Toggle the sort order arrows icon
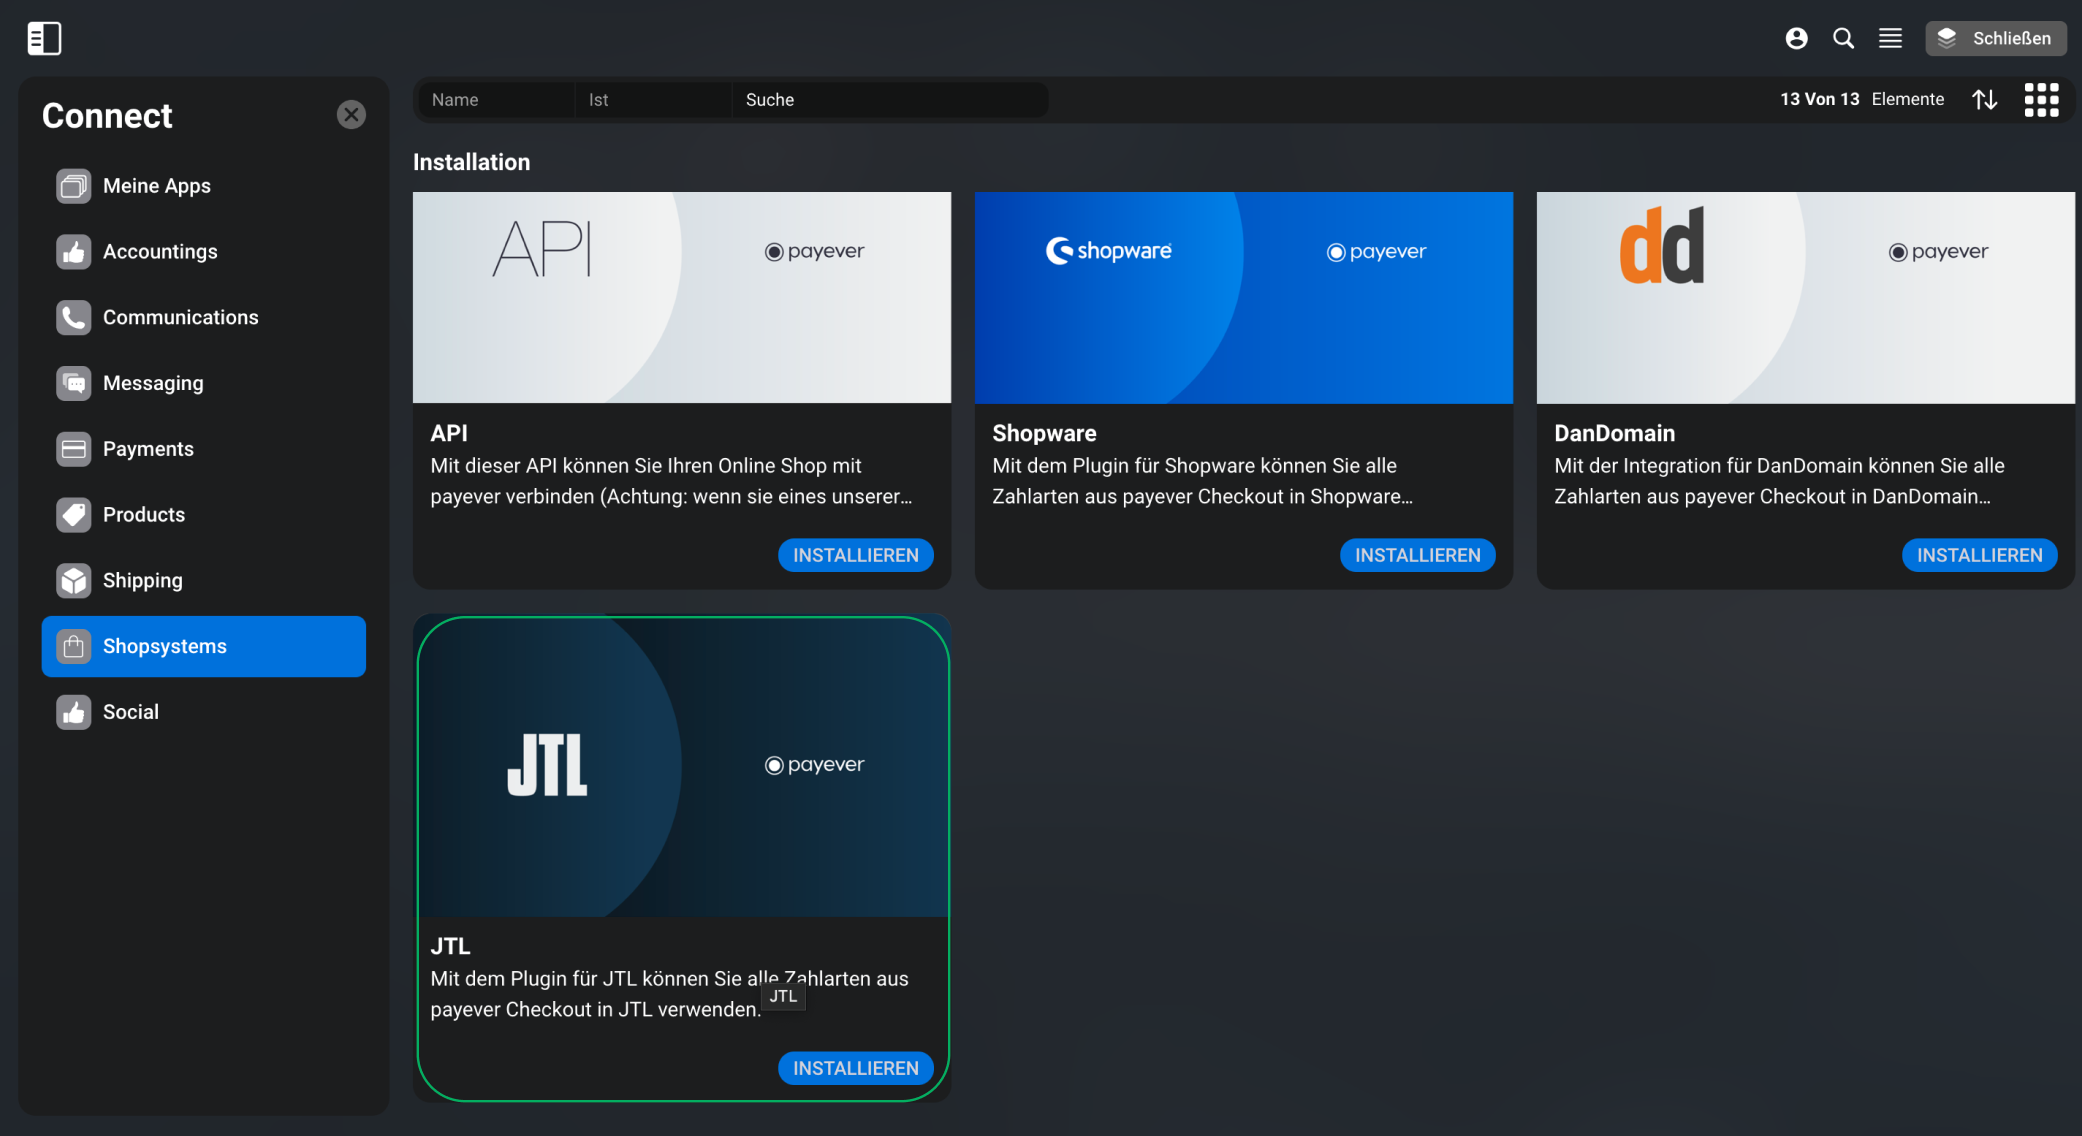The width and height of the screenshot is (2082, 1136). point(1985,99)
